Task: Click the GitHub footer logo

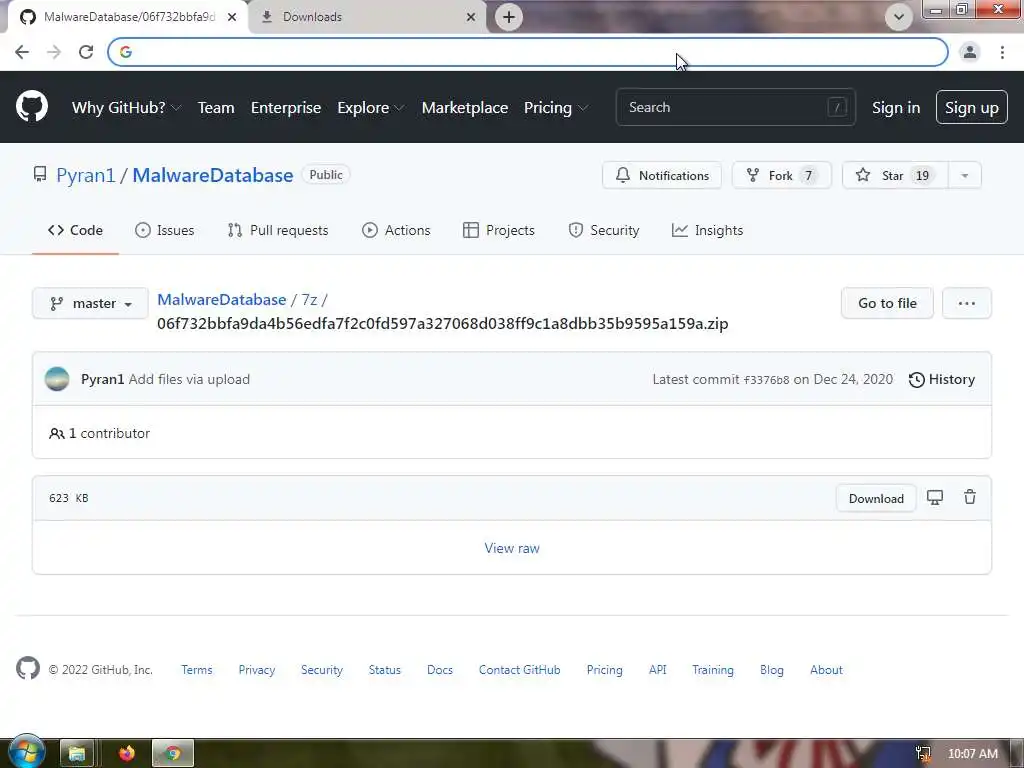Action: coord(28,669)
